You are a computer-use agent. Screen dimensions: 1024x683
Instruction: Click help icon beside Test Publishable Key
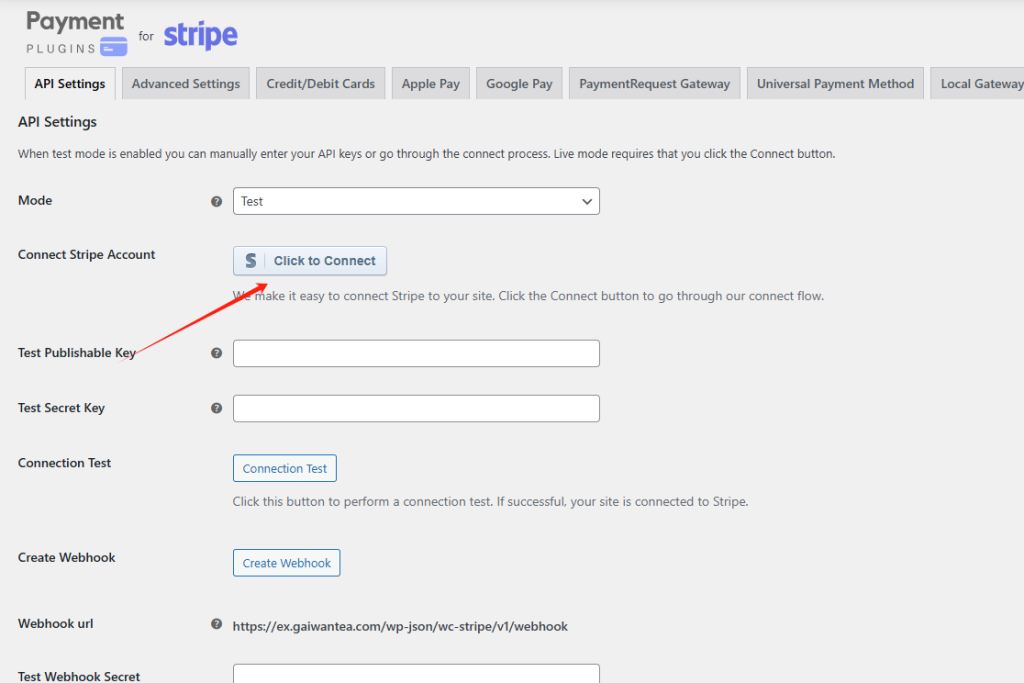pyautogui.click(x=216, y=353)
